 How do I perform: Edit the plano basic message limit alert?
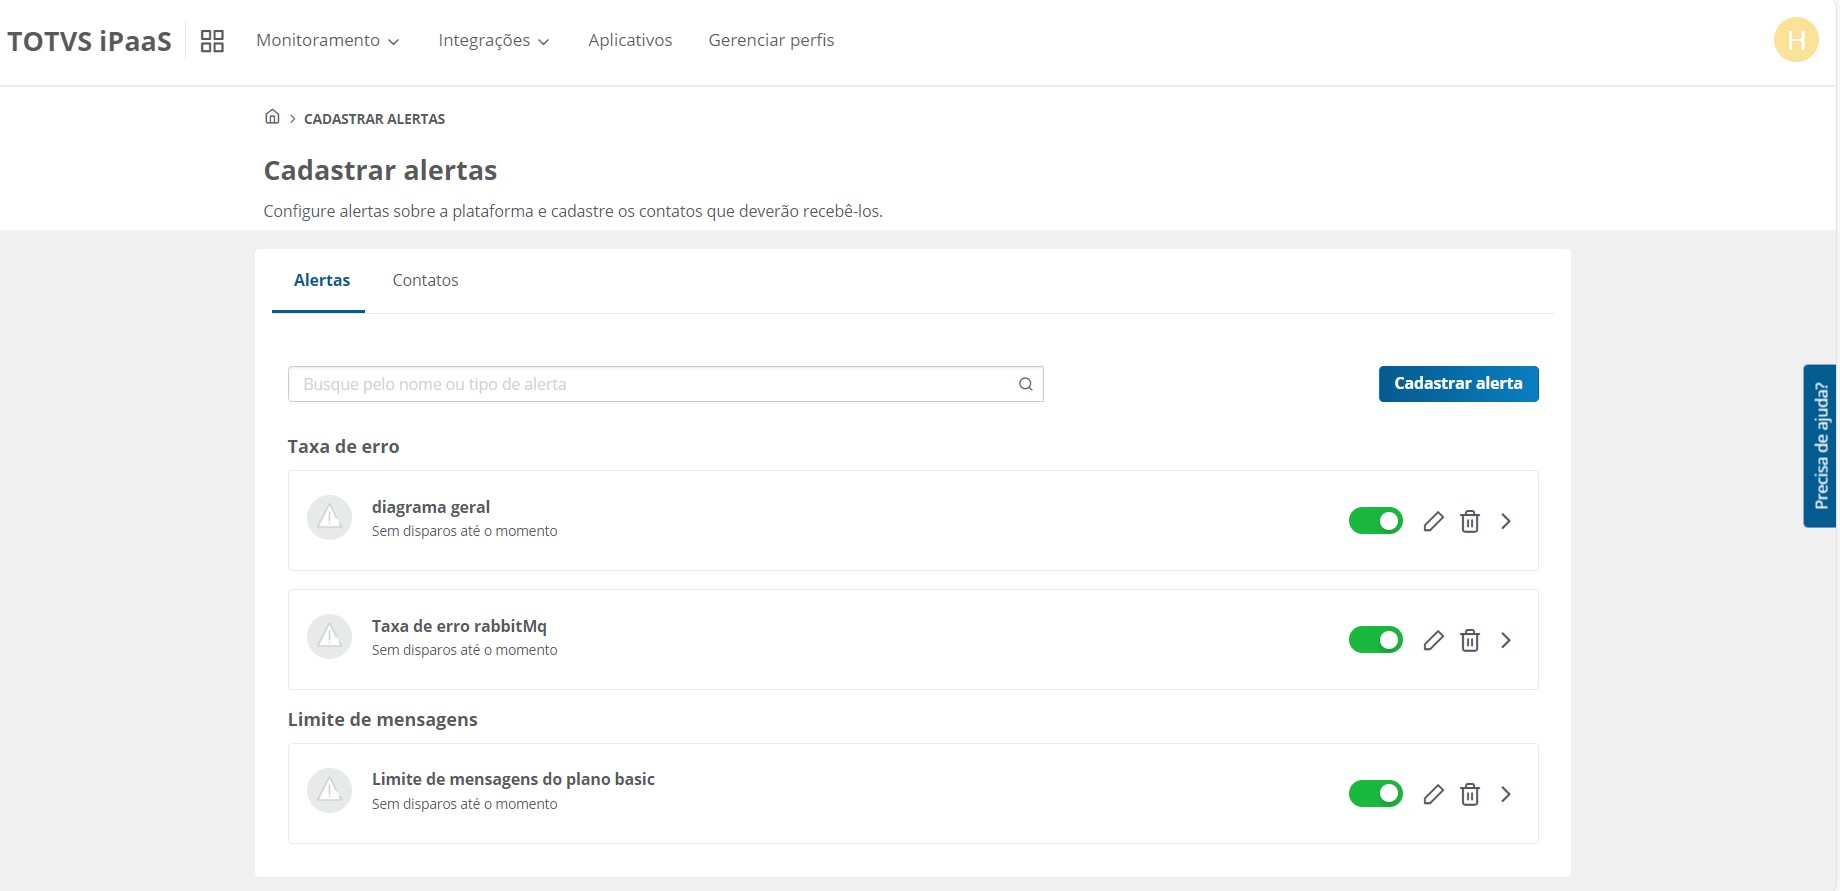point(1433,794)
